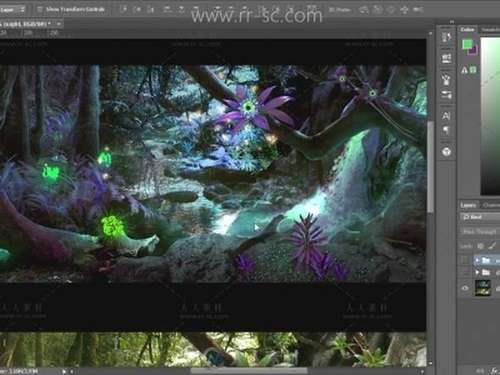This screenshot has width=500, height=375.
Task: Switch to the Color panel tab
Action: point(467,29)
